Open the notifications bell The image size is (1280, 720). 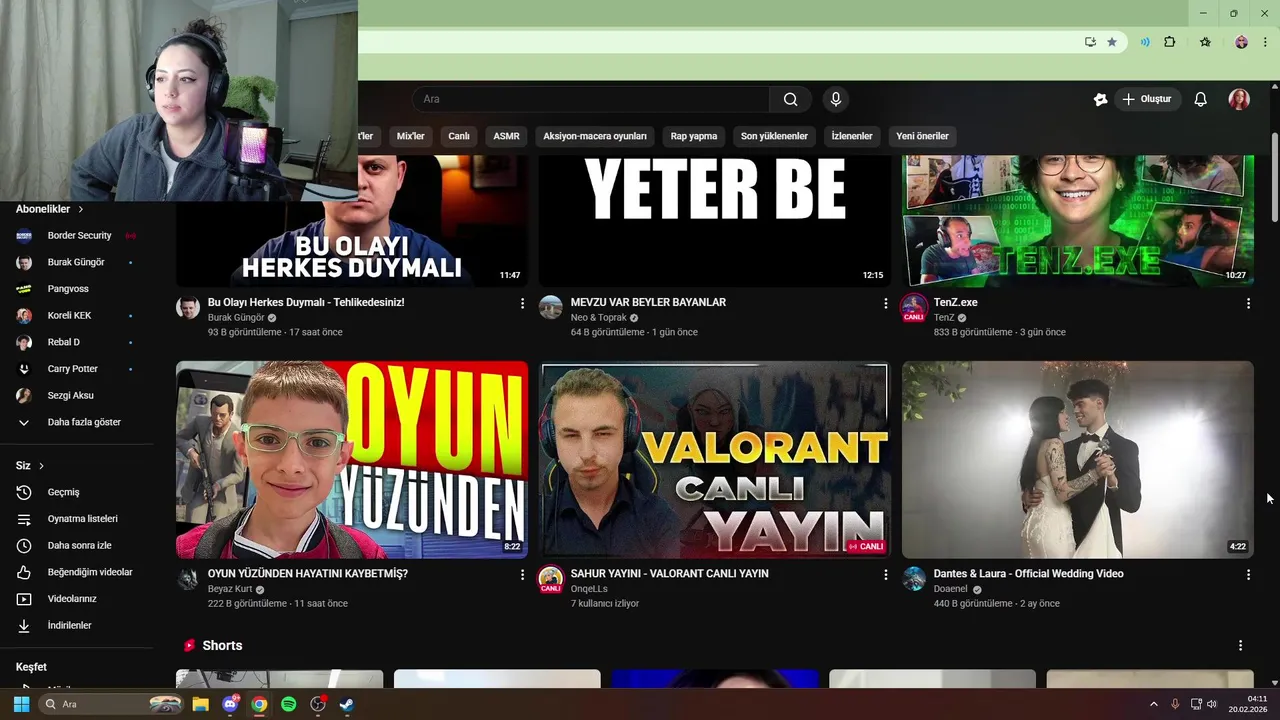(1201, 99)
